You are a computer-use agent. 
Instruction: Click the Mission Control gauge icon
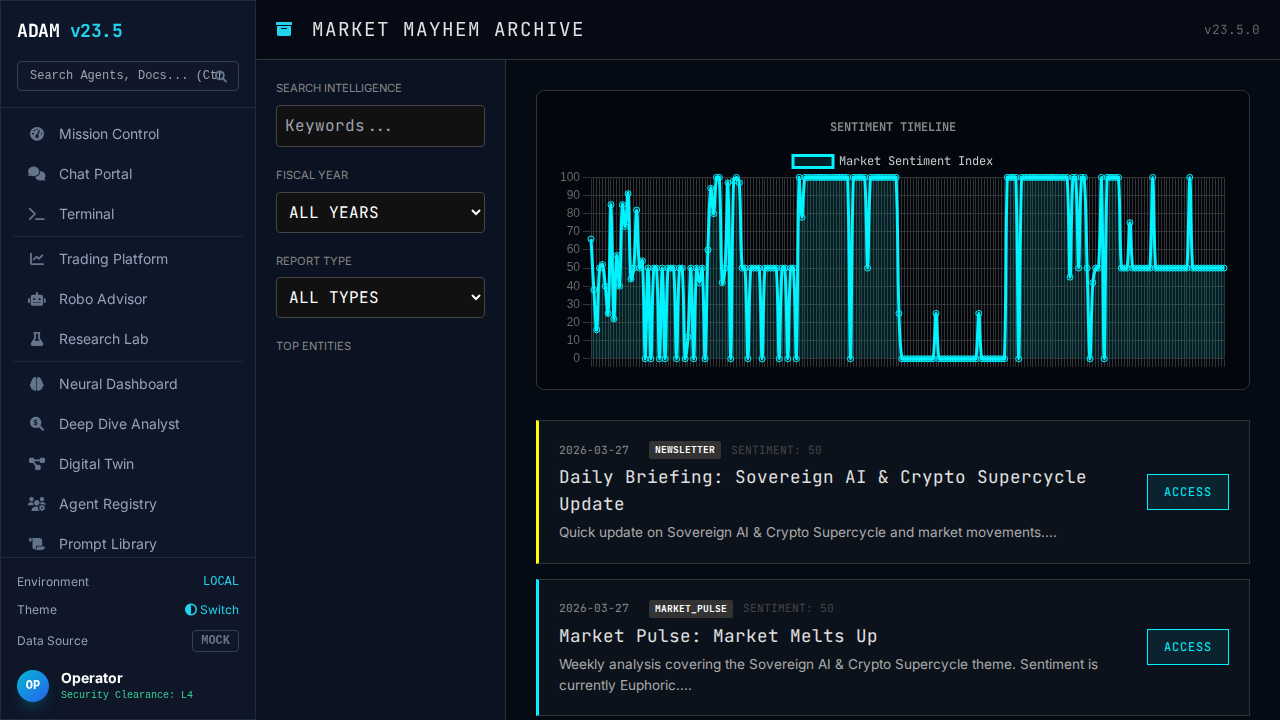(37, 134)
